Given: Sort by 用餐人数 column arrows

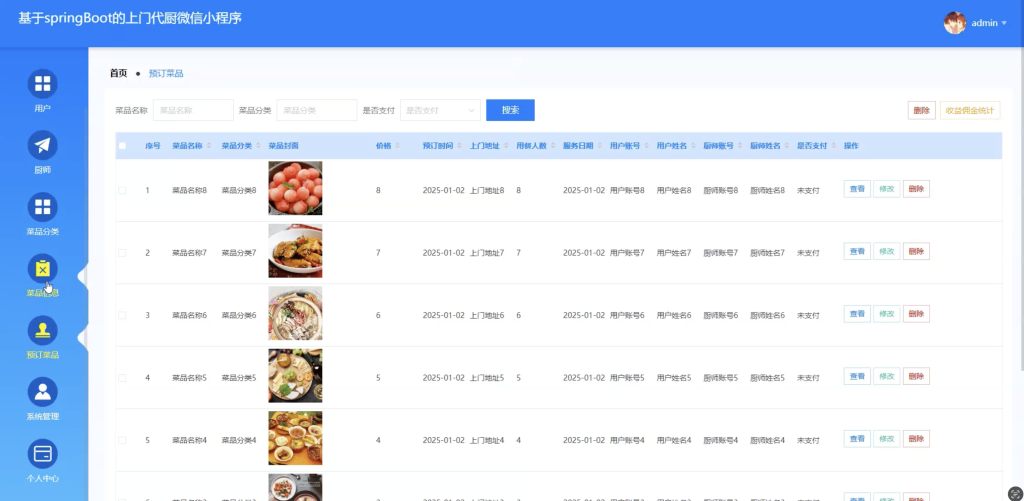Looking at the screenshot, I should pos(552,146).
